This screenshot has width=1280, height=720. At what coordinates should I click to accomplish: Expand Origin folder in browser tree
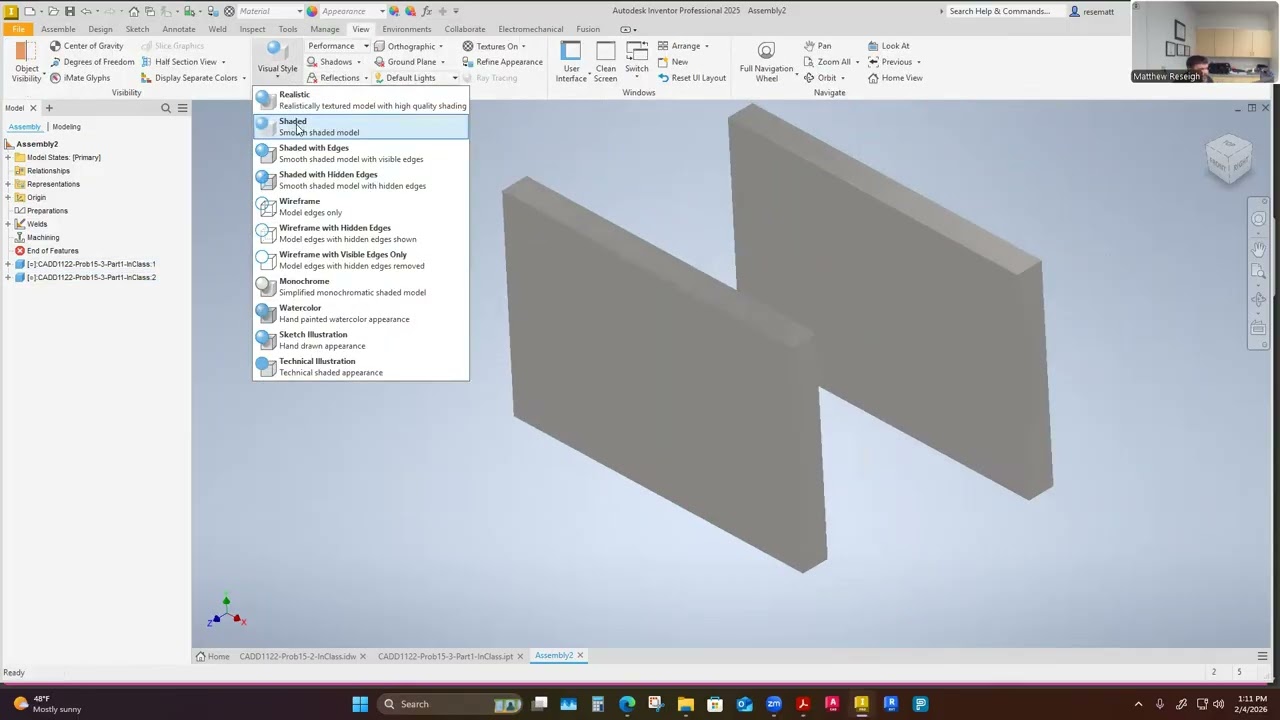(8, 197)
